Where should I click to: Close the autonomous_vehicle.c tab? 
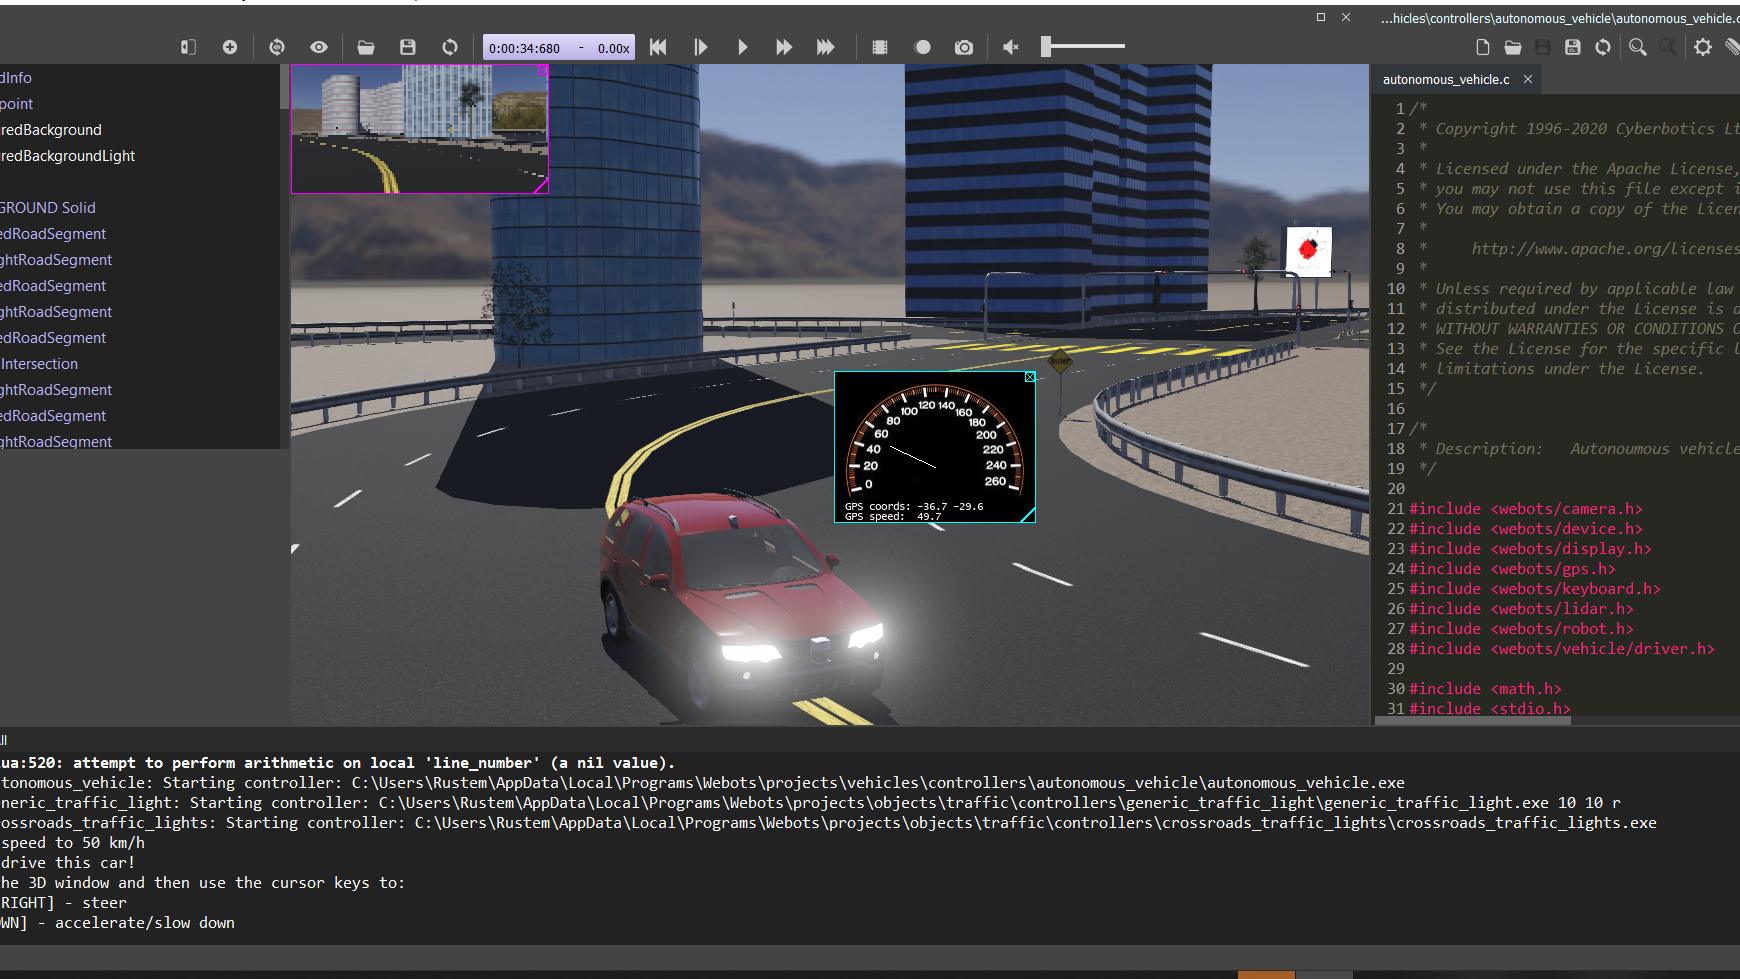[x=1528, y=79]
